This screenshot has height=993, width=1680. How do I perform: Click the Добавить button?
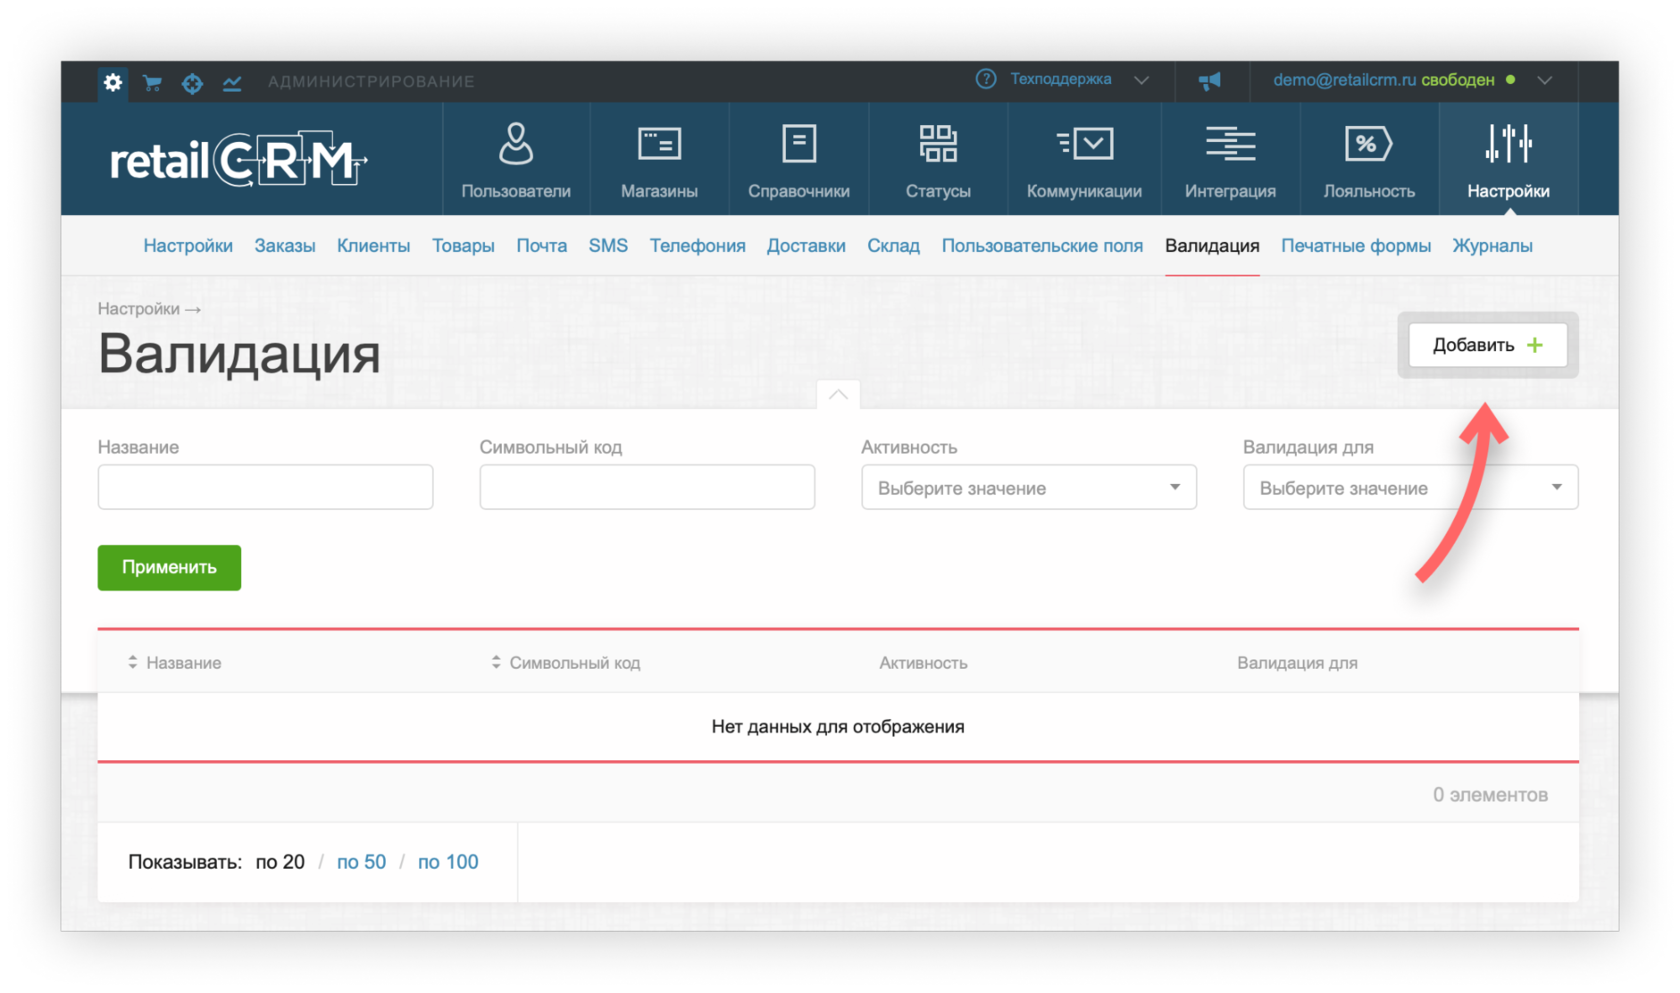[x=1488, y=345]
